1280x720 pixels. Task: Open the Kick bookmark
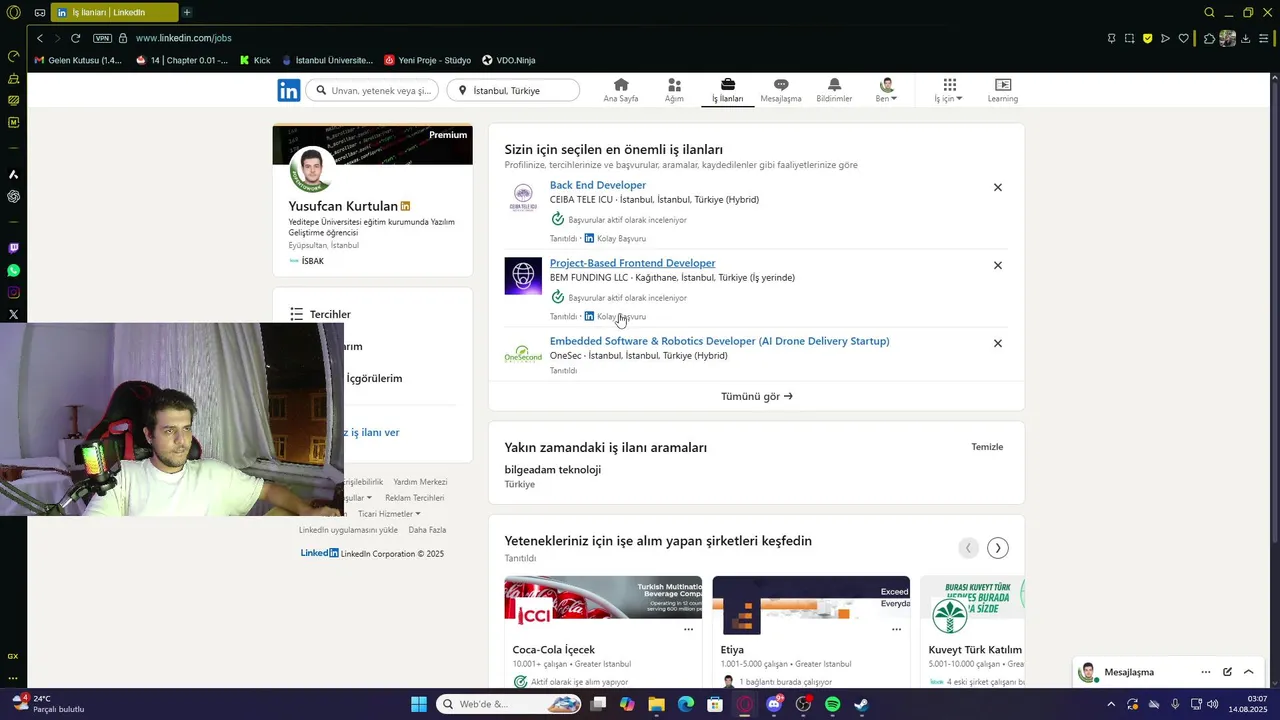255,60
